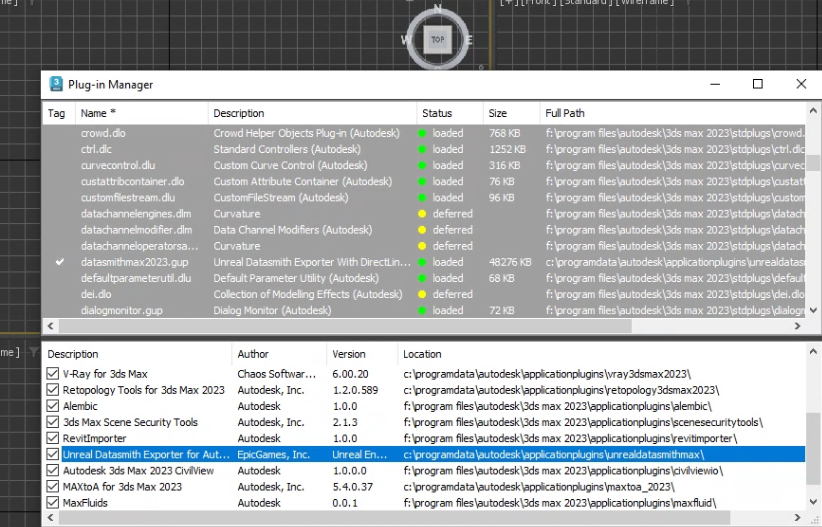The height and width of the screenshot is (527, 822).
Task: Select the MAXtoA for 3ds Max 2023 entry
Action: tap(424, 487)
